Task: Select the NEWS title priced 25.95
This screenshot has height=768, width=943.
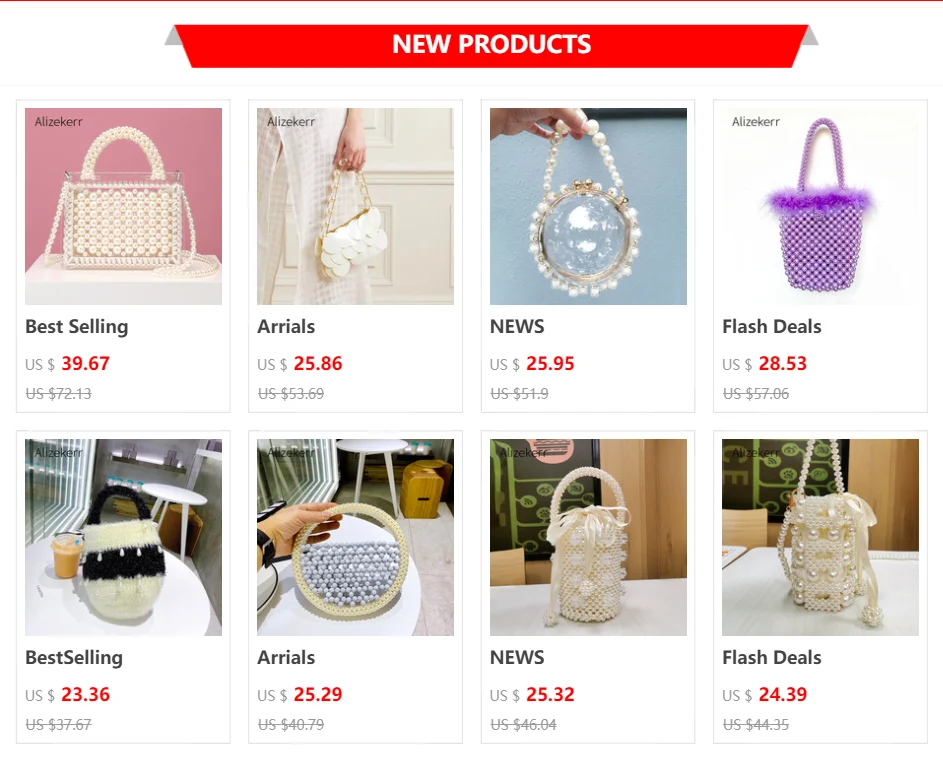Action: point(517,327)
